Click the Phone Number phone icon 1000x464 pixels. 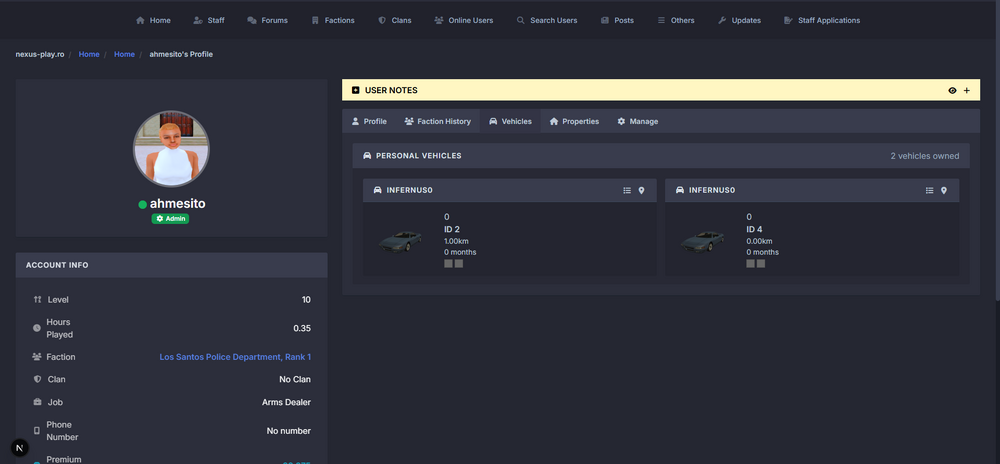point(37,431)
